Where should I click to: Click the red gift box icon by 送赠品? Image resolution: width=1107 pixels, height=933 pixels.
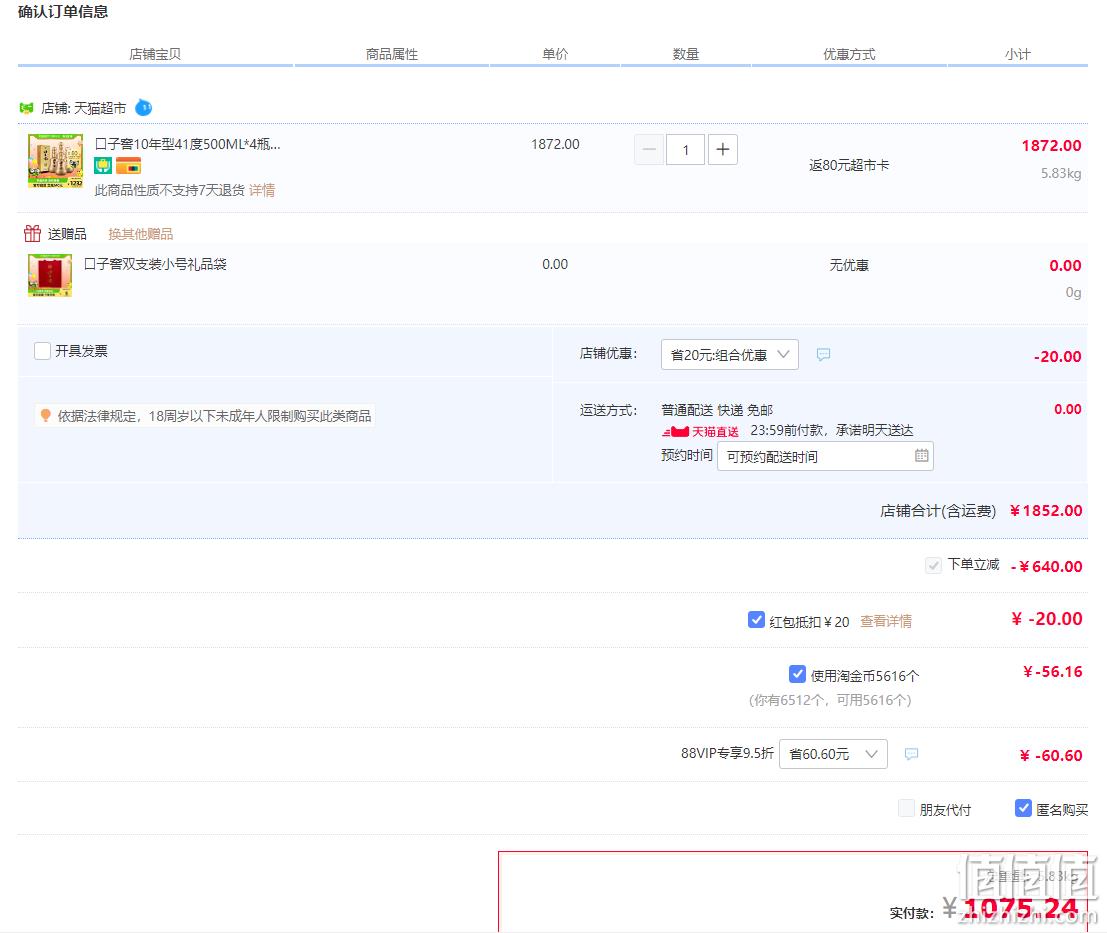[x=32, y=234]
